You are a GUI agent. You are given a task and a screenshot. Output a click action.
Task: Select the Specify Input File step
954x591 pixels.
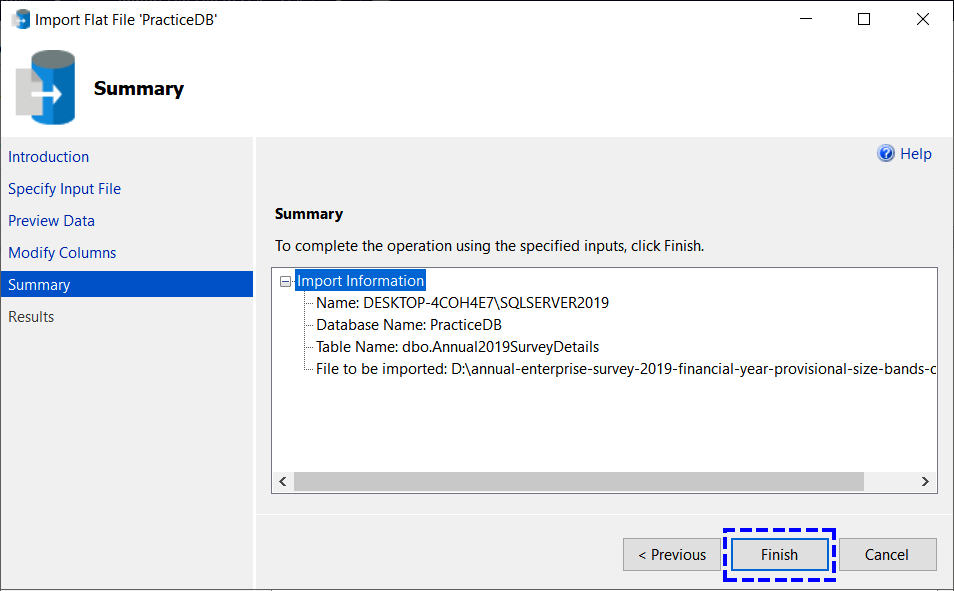point(64,188)
